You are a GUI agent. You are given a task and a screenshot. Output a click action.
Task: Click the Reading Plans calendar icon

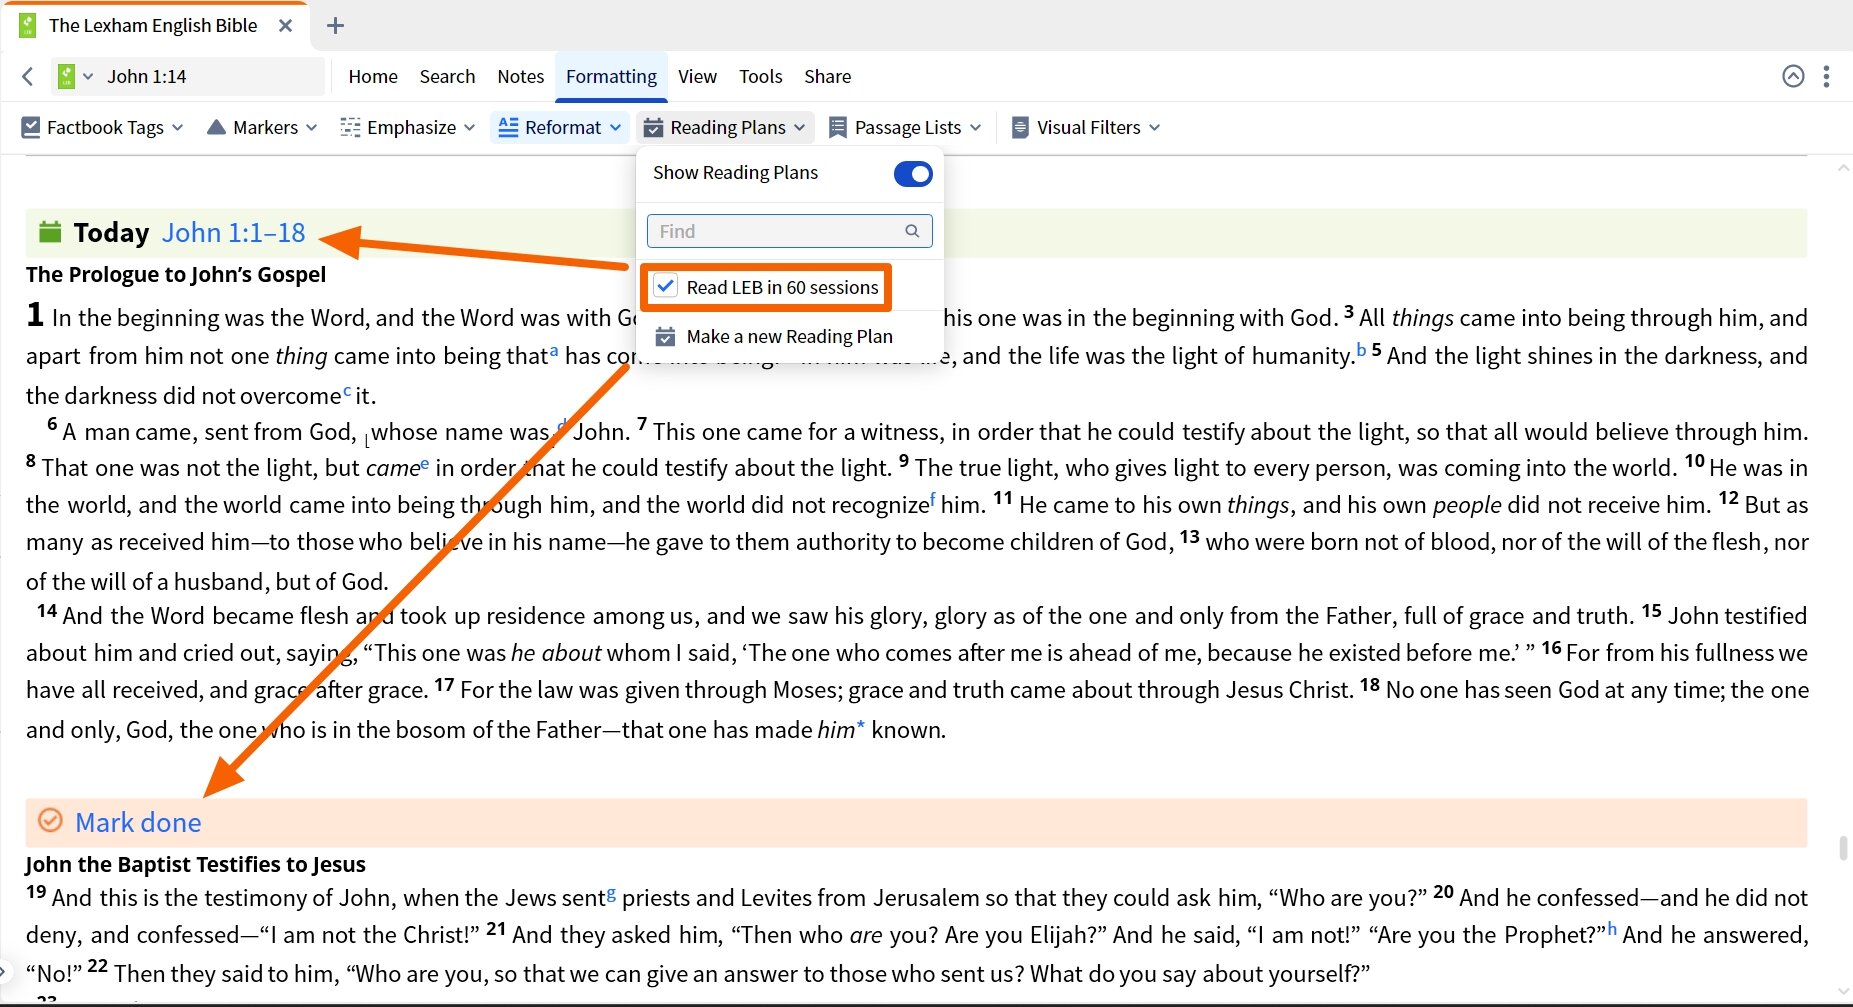[x=653, y=127]
